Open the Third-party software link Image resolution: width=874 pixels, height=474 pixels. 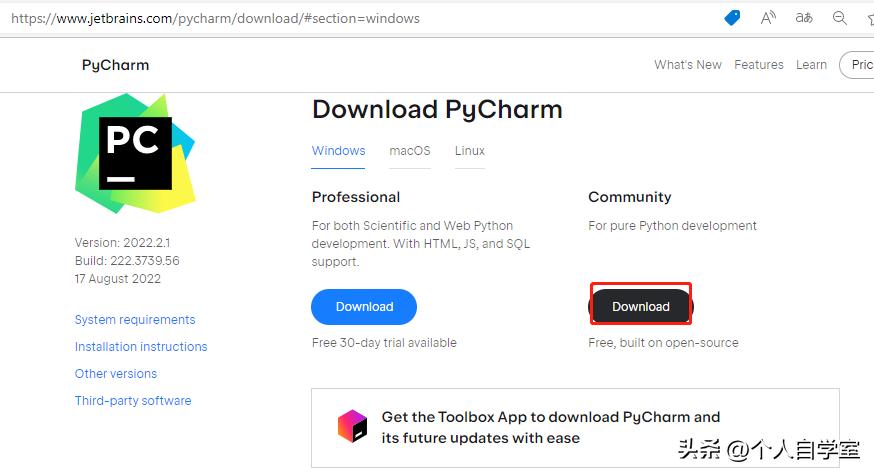click(133, 400)
